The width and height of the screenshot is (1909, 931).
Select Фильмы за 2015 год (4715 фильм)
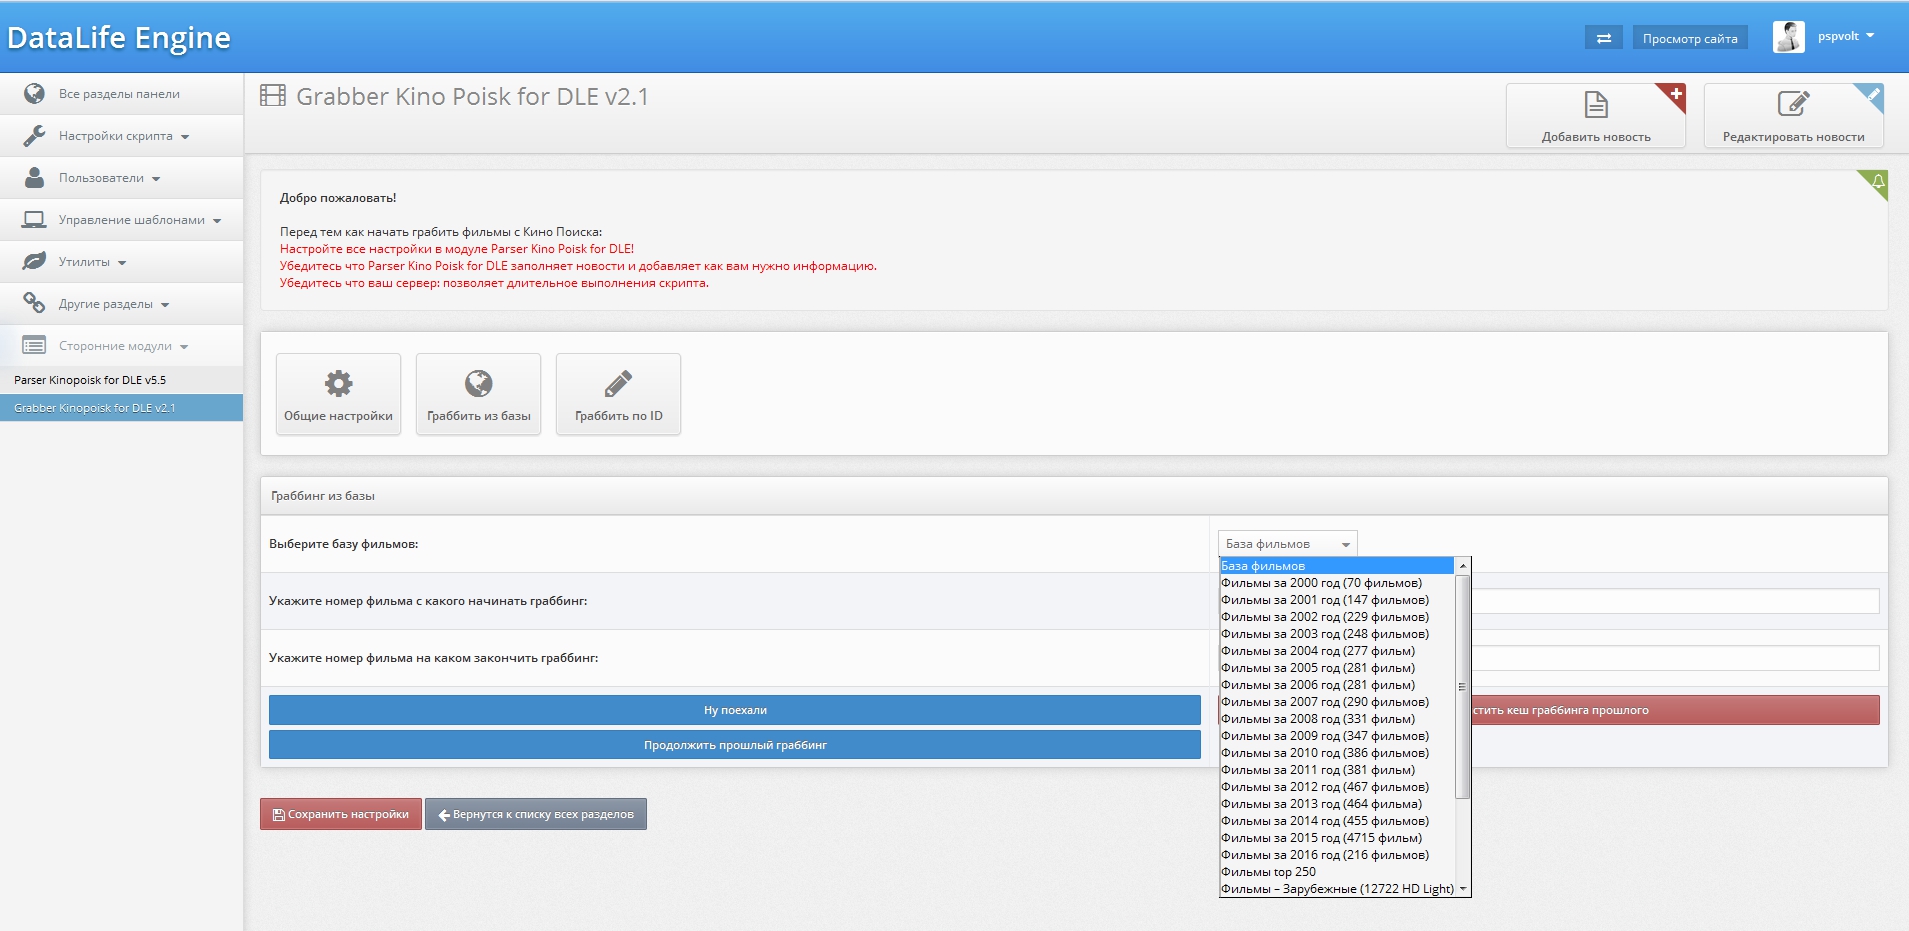point(1337,838)
